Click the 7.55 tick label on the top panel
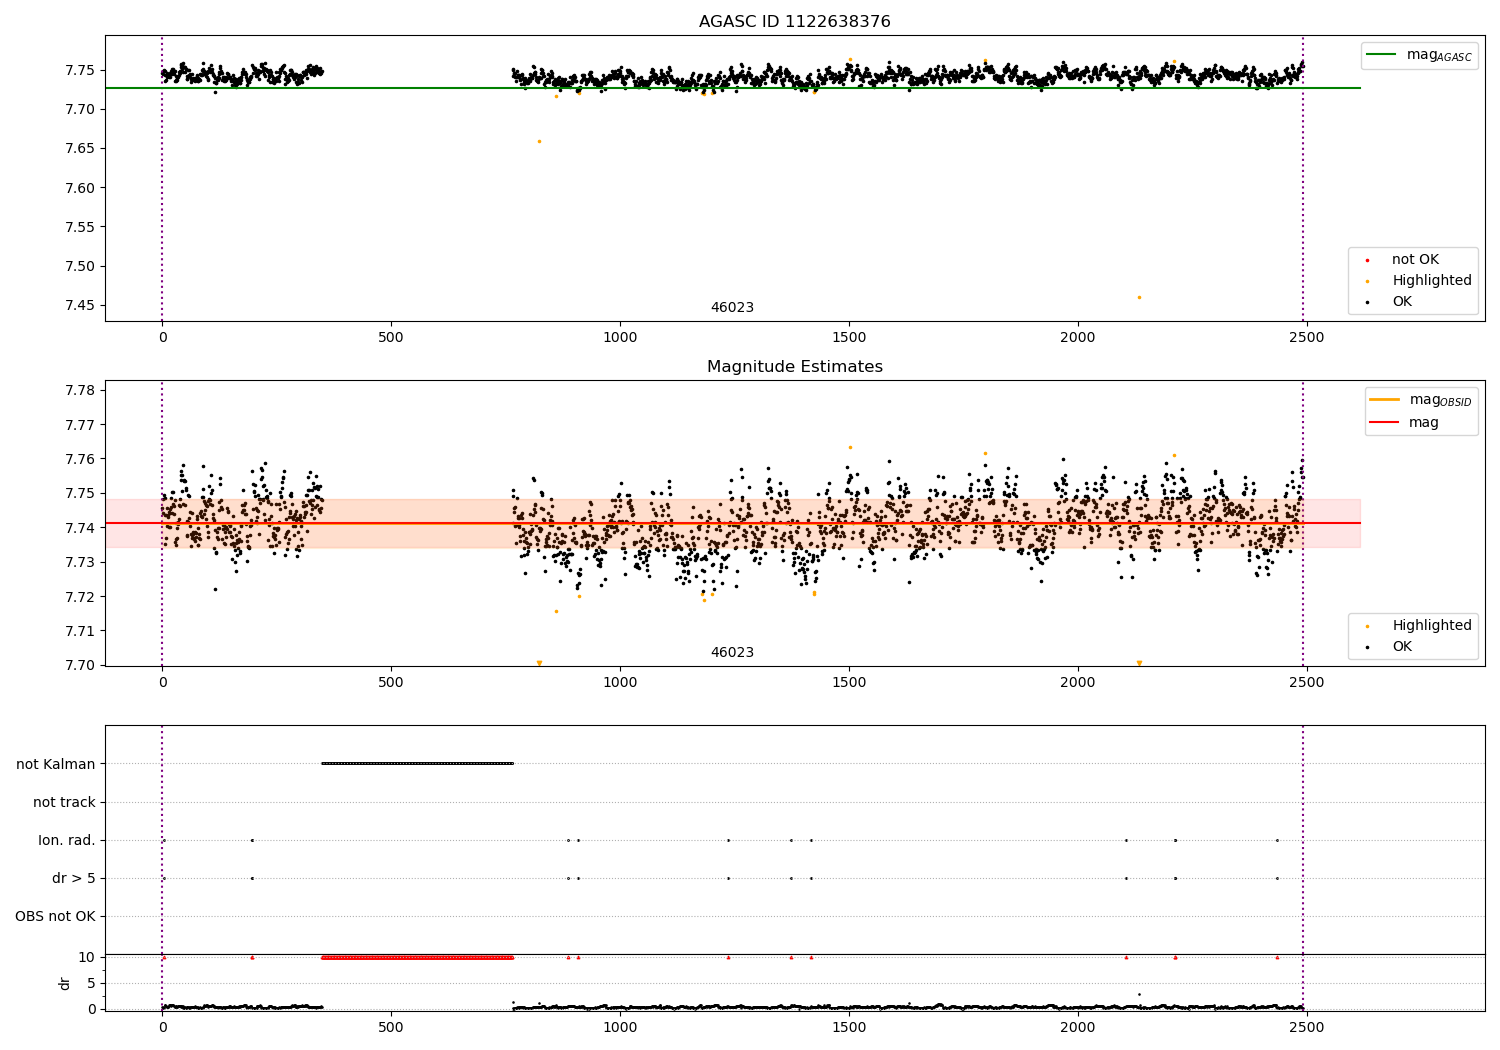Viewport: 1500px width, 1050px height. click(79, 227)
